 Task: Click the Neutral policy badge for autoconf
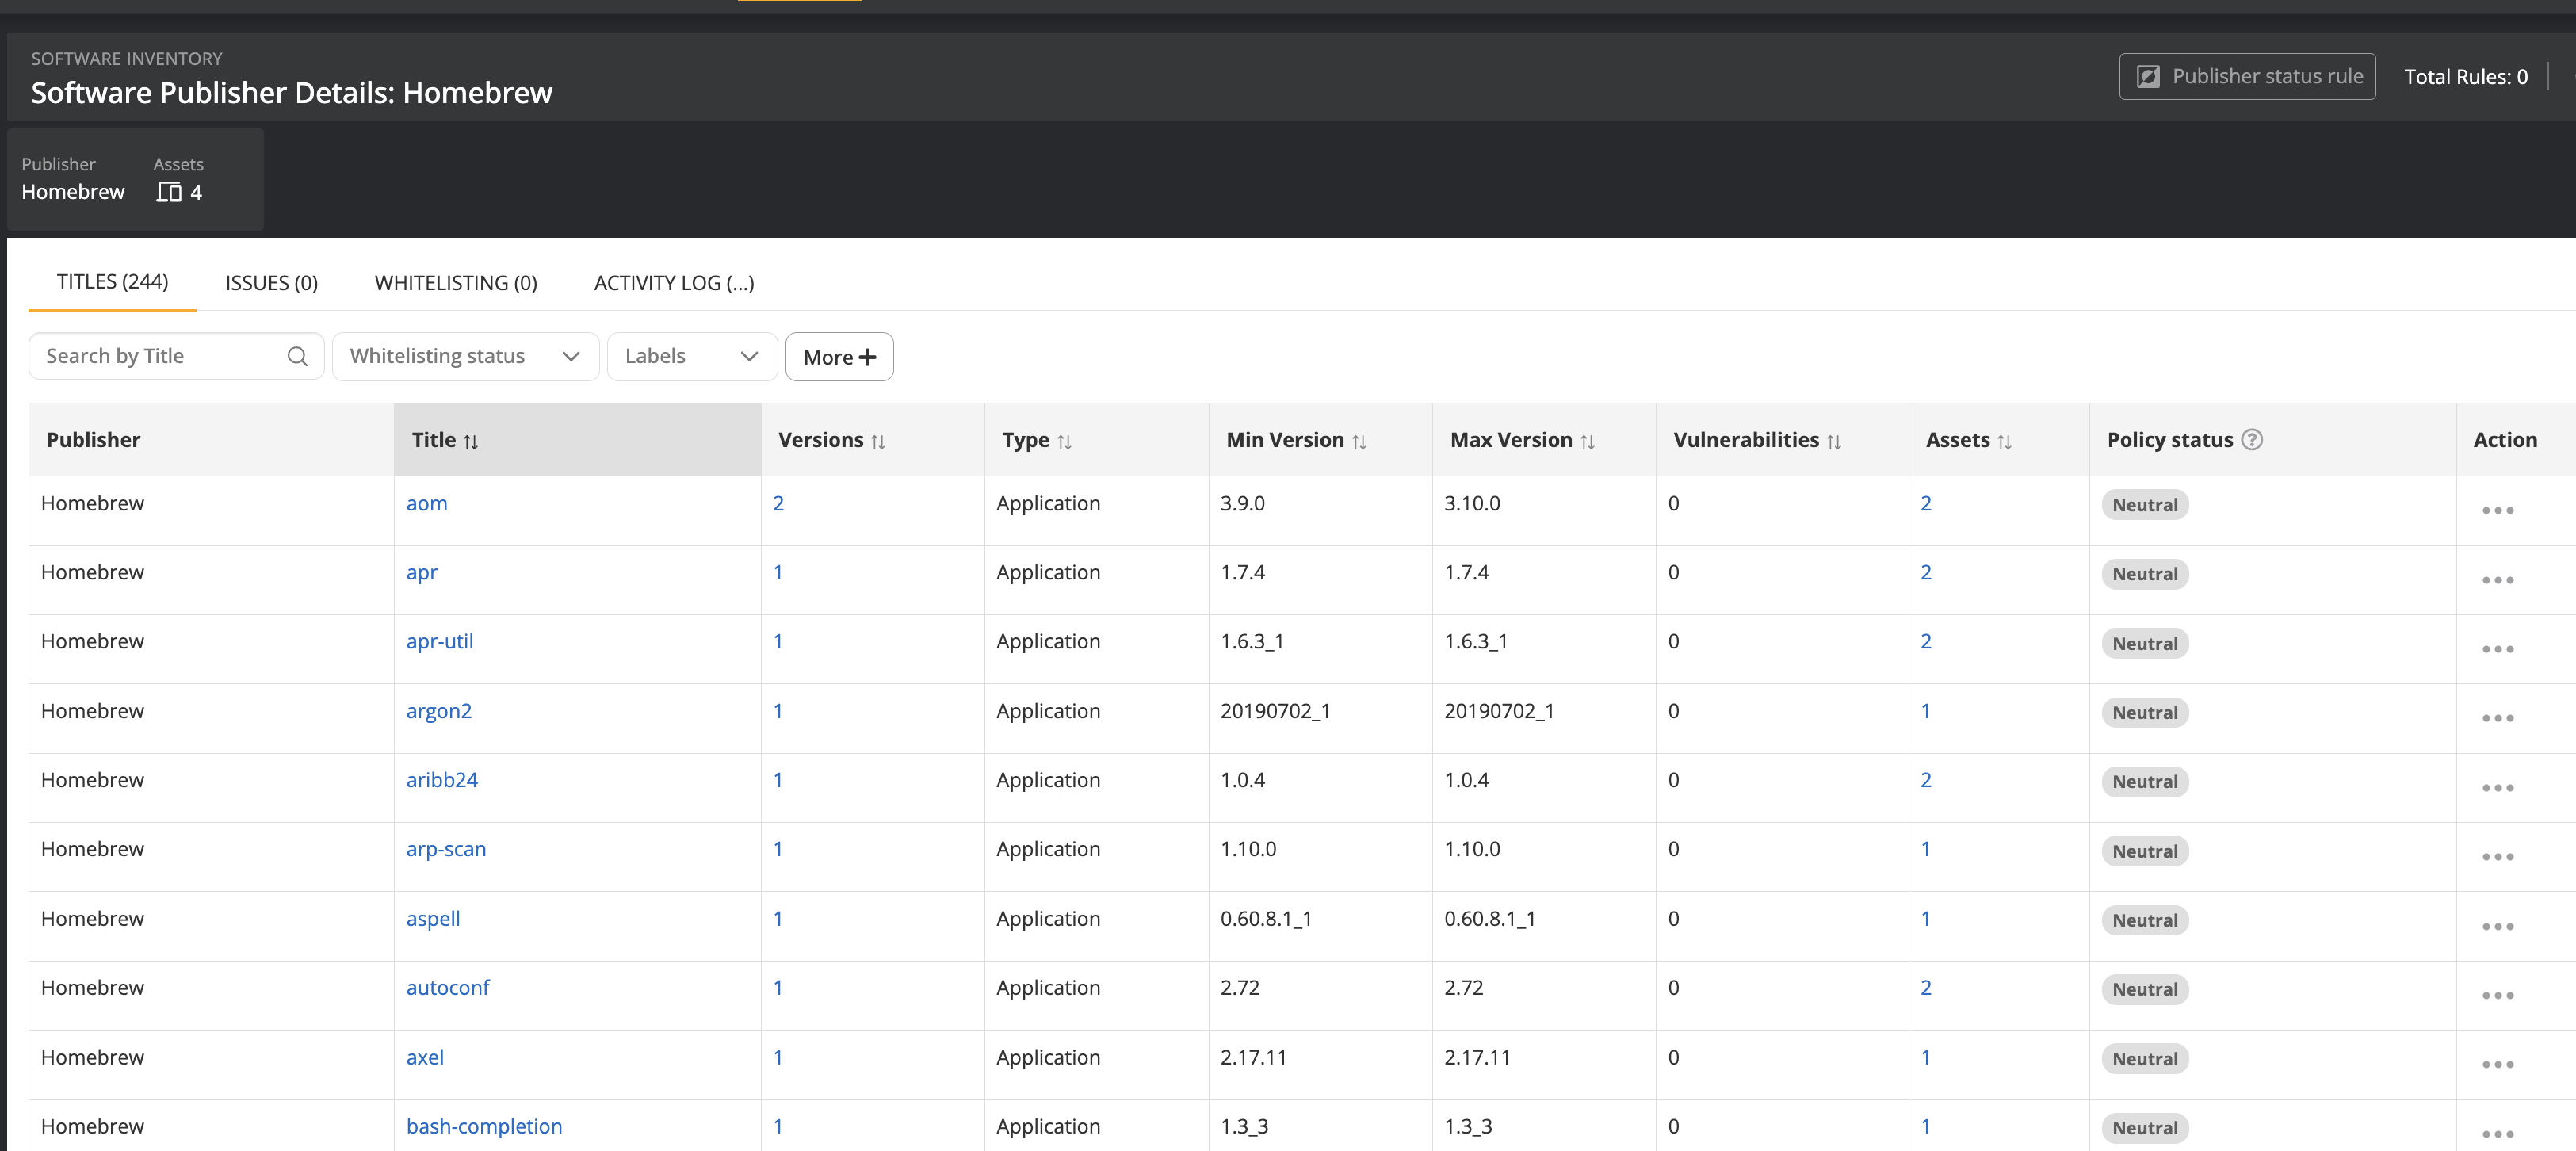coord(2144,989)
